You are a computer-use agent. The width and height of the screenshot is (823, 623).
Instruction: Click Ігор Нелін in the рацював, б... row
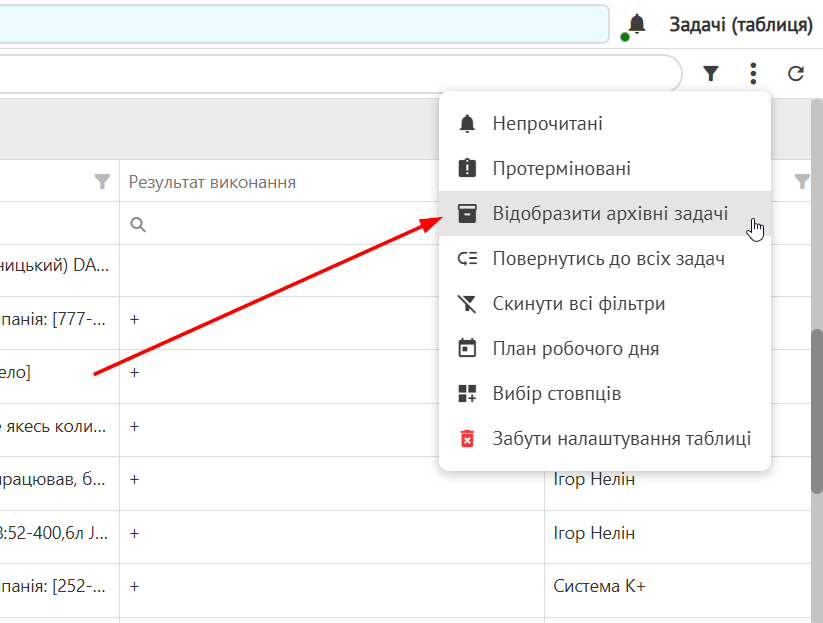pos(594,479)
